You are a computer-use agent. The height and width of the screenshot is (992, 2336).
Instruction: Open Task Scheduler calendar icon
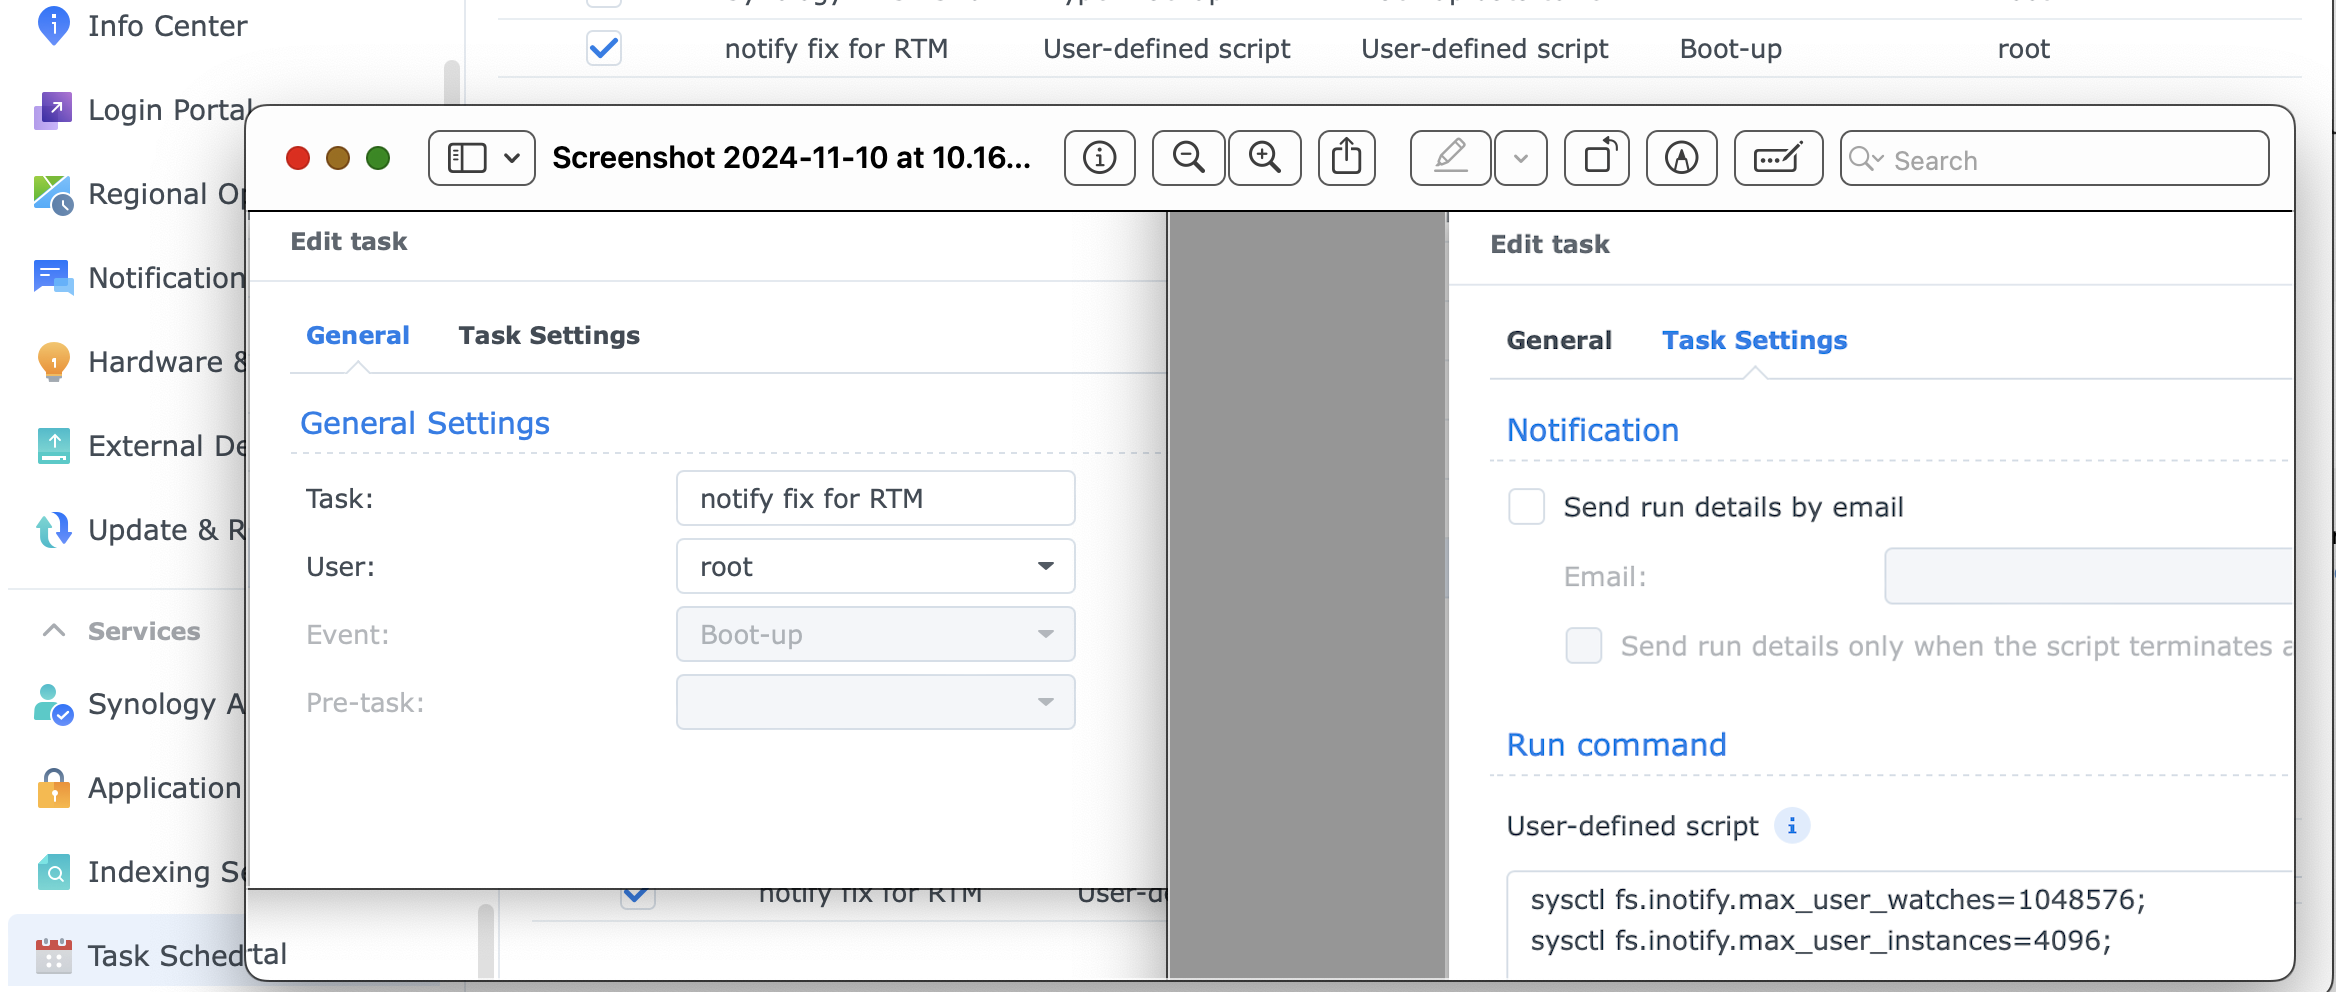click(53, 956)
